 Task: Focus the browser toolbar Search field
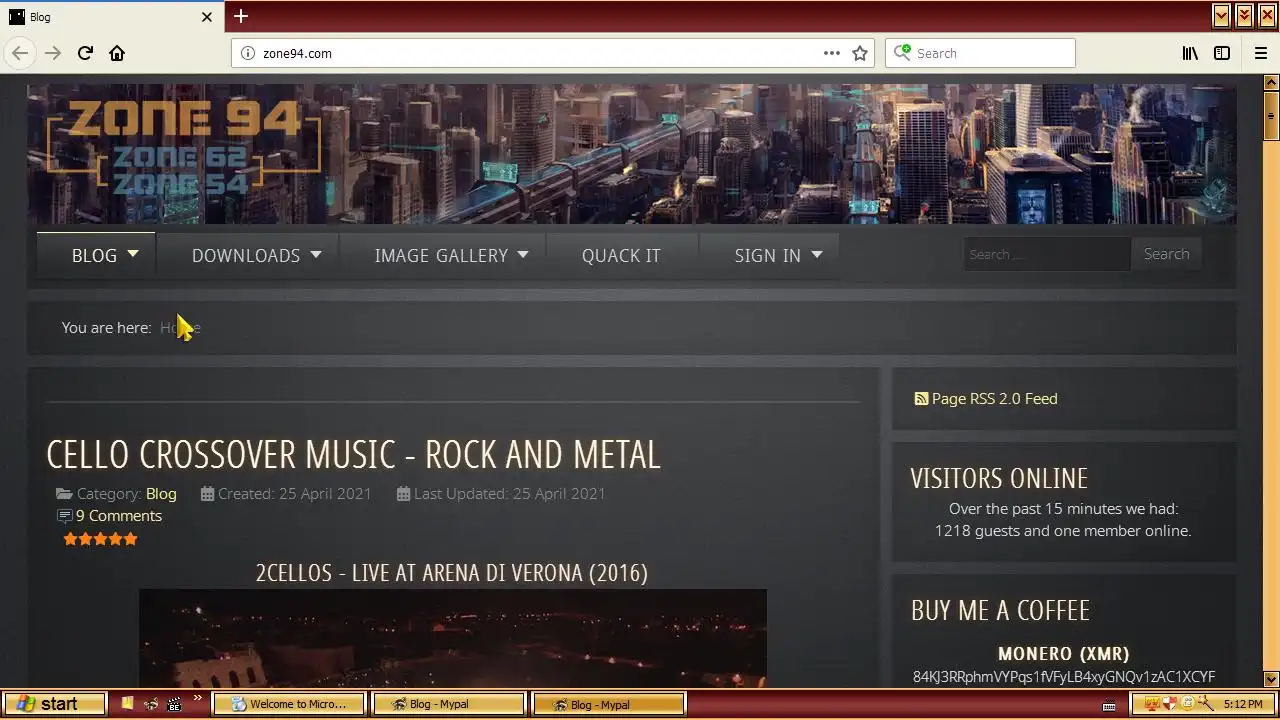(980, 53)
